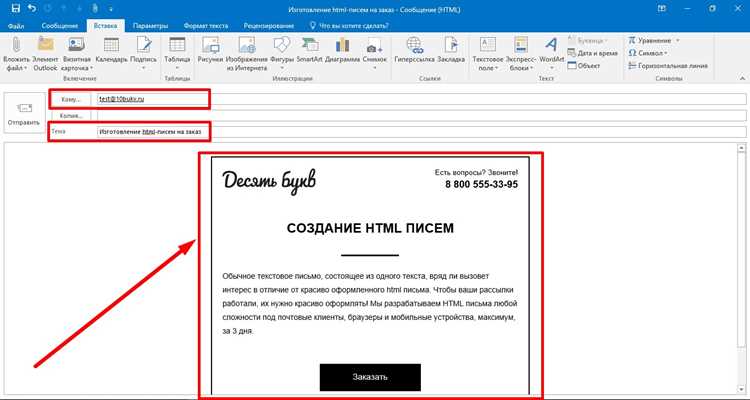Open the WordArt gallery
Viewport: 750px width, 400px height.
(551, 45)
